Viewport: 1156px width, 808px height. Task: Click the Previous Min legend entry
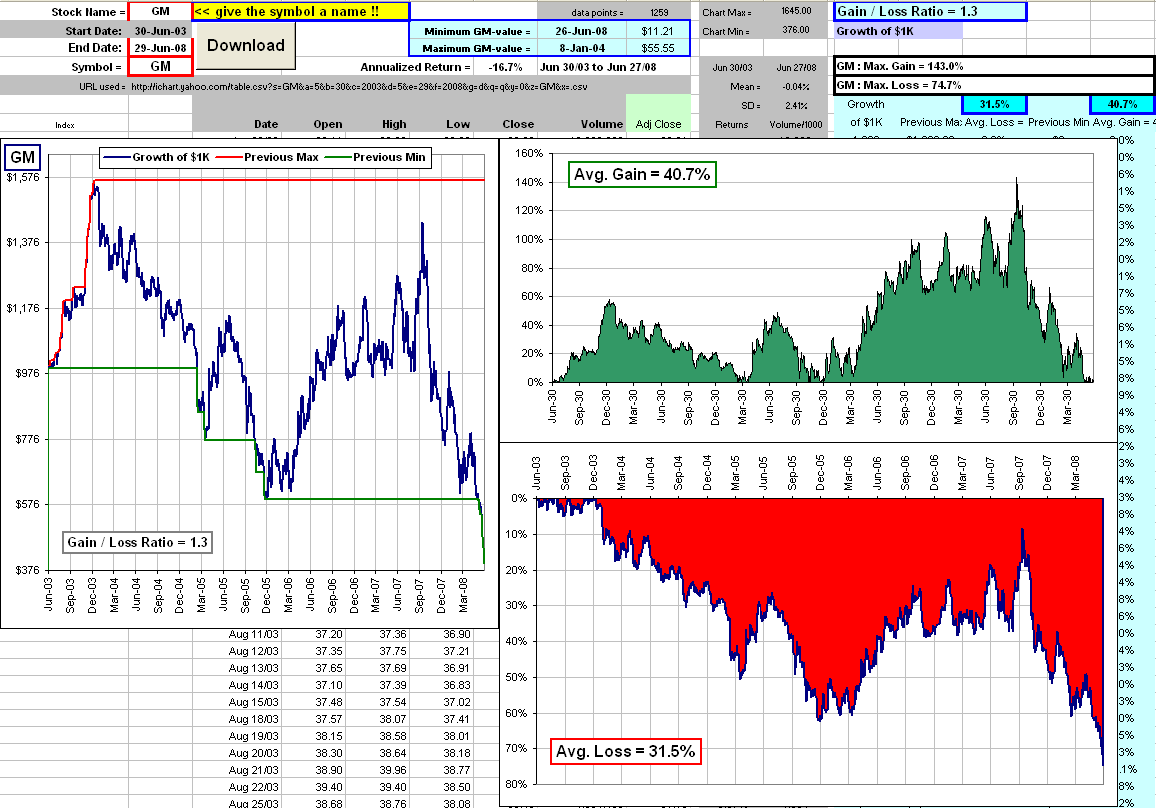[375, 157]
